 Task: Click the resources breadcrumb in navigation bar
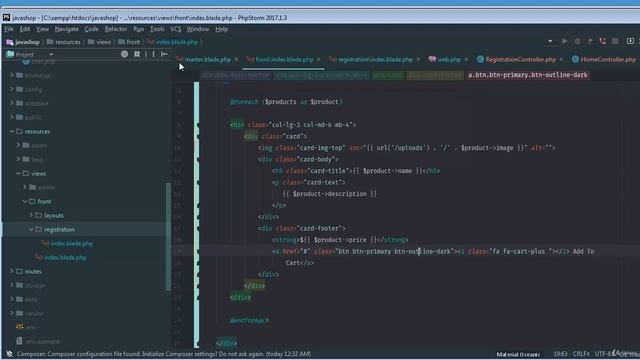pyautogui.click(x=64, y=42)
